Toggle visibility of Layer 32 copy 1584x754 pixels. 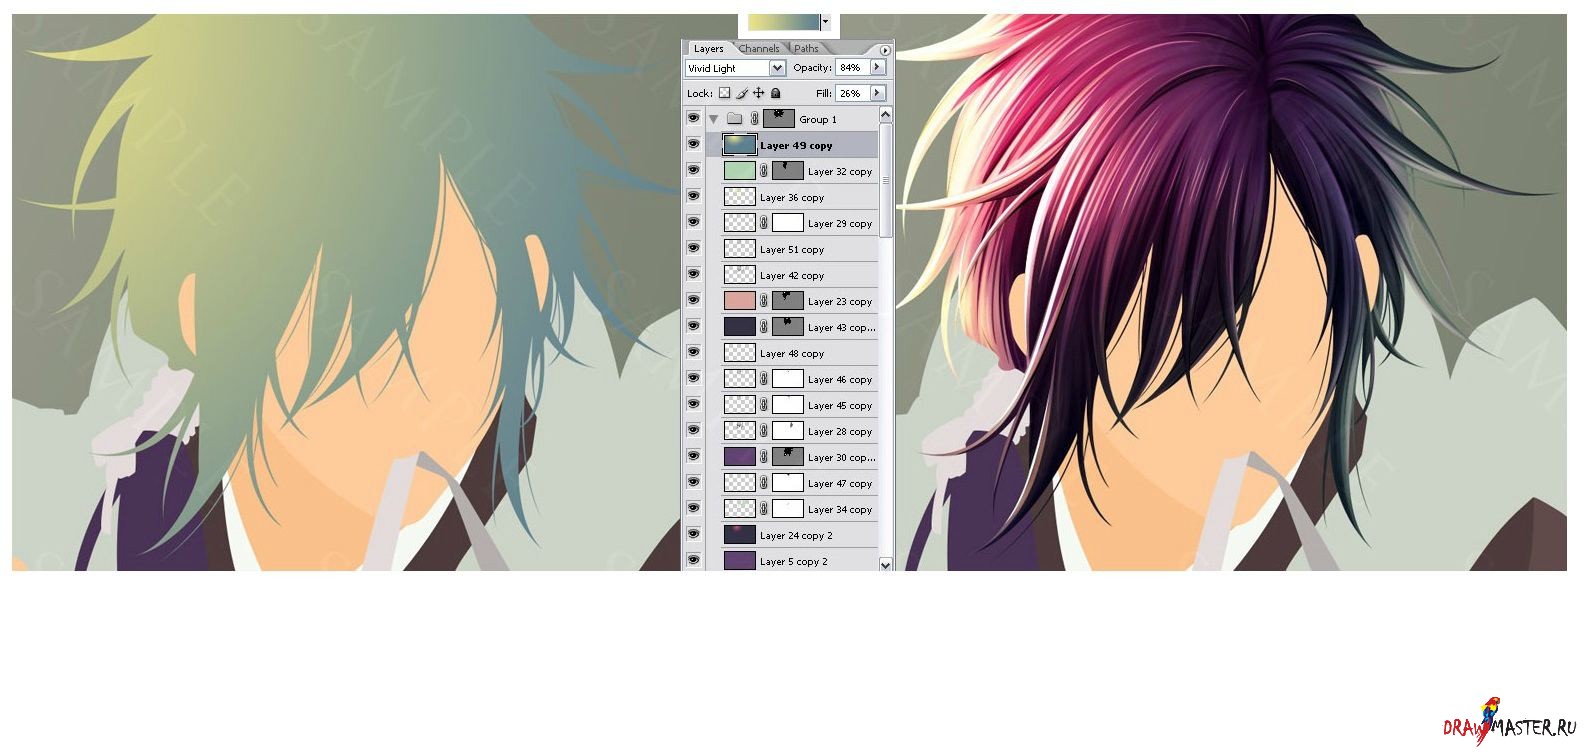[x=694, y=170]
